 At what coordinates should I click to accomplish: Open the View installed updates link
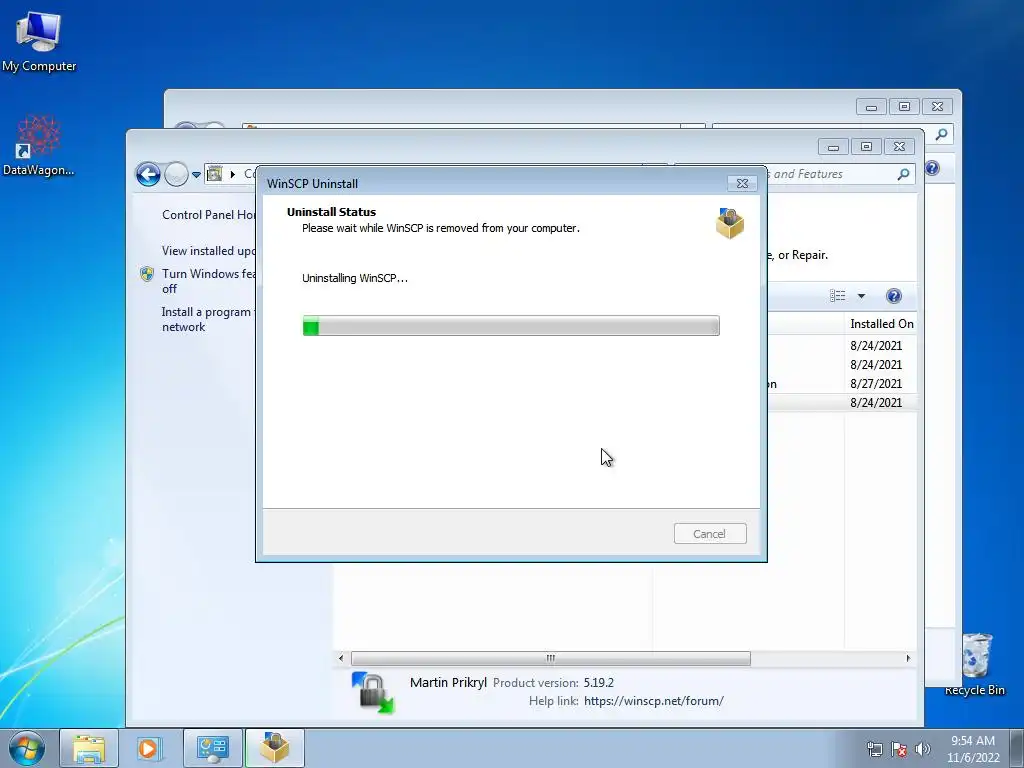208,251
